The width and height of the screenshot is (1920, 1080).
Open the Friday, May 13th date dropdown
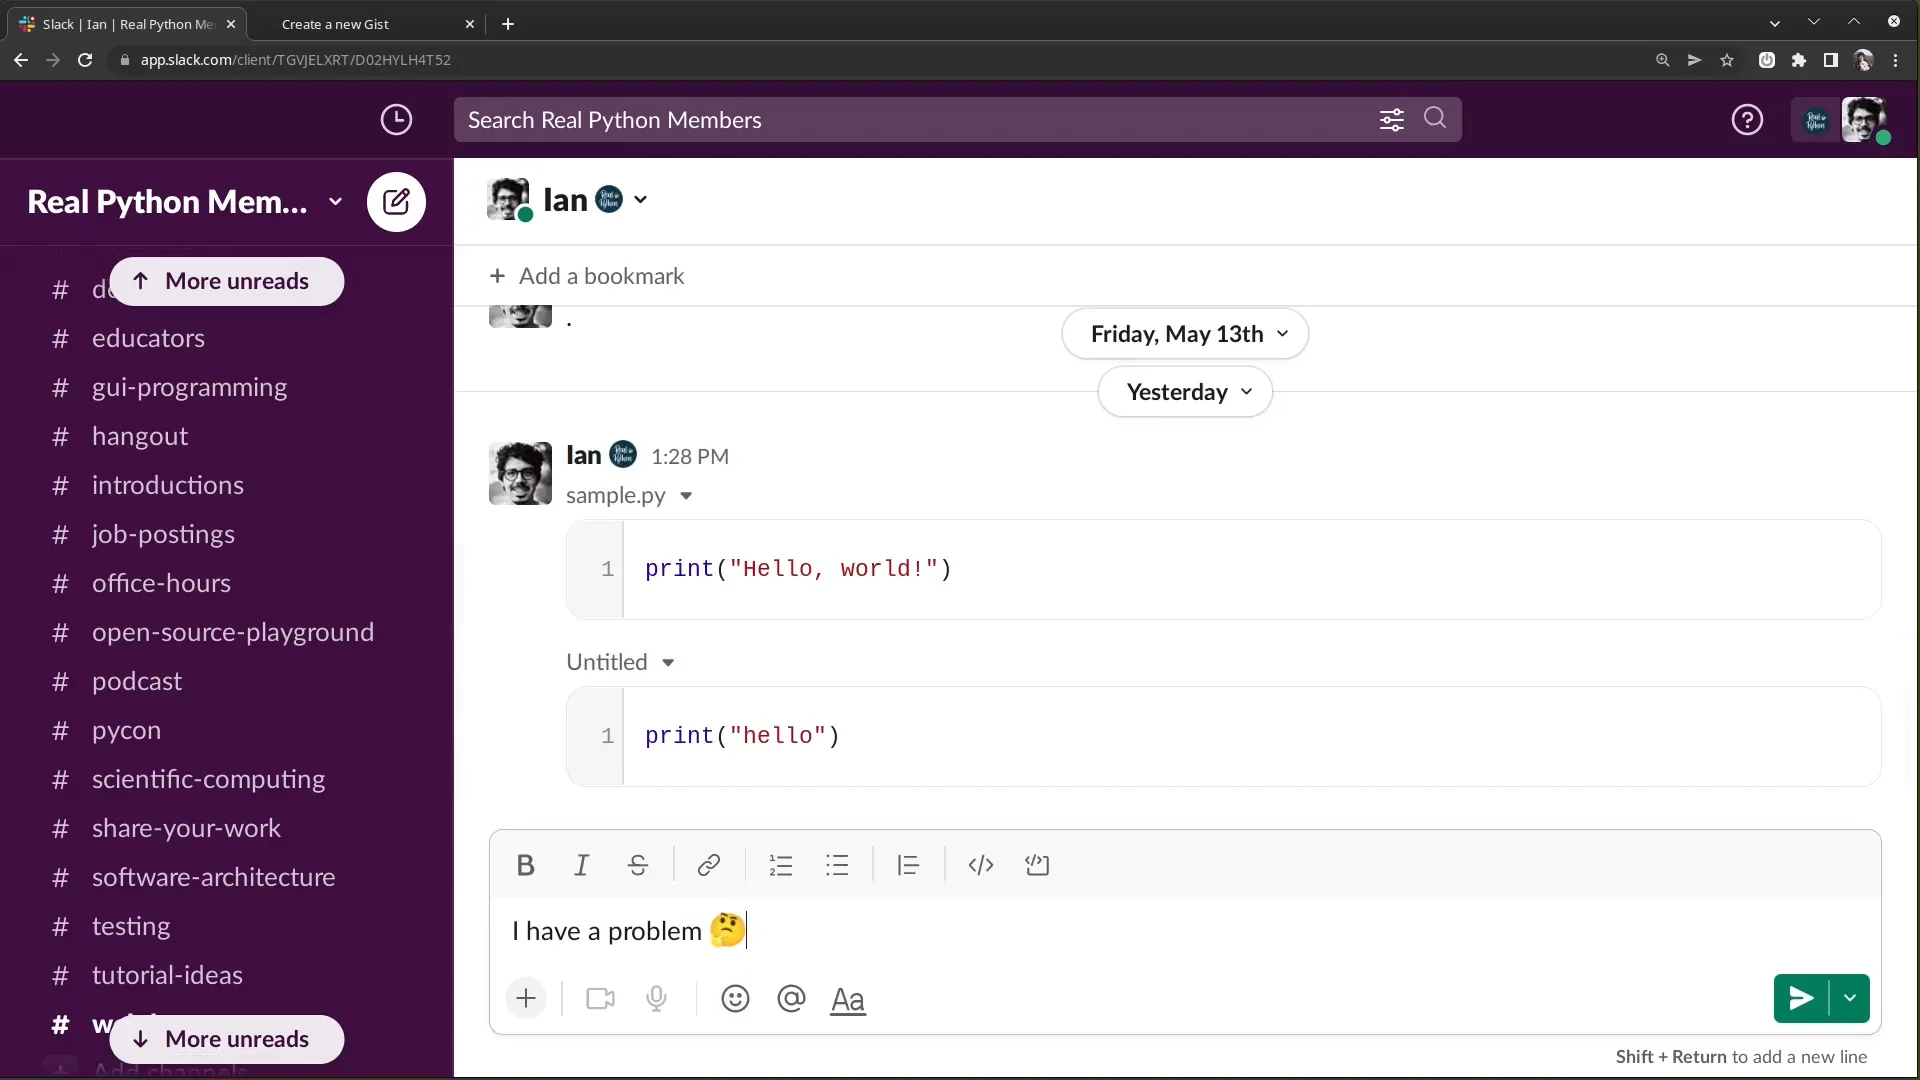[x=1185, y=334]
